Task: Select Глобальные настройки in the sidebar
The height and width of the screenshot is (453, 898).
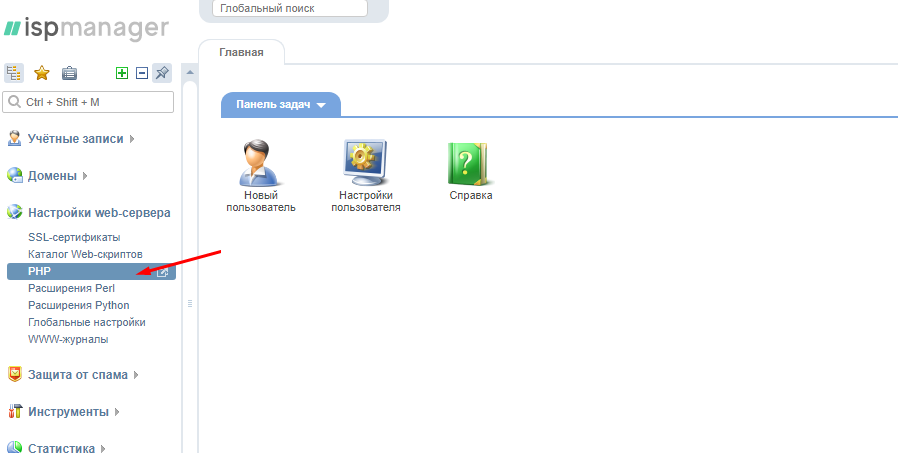Action: coord(87,322)
